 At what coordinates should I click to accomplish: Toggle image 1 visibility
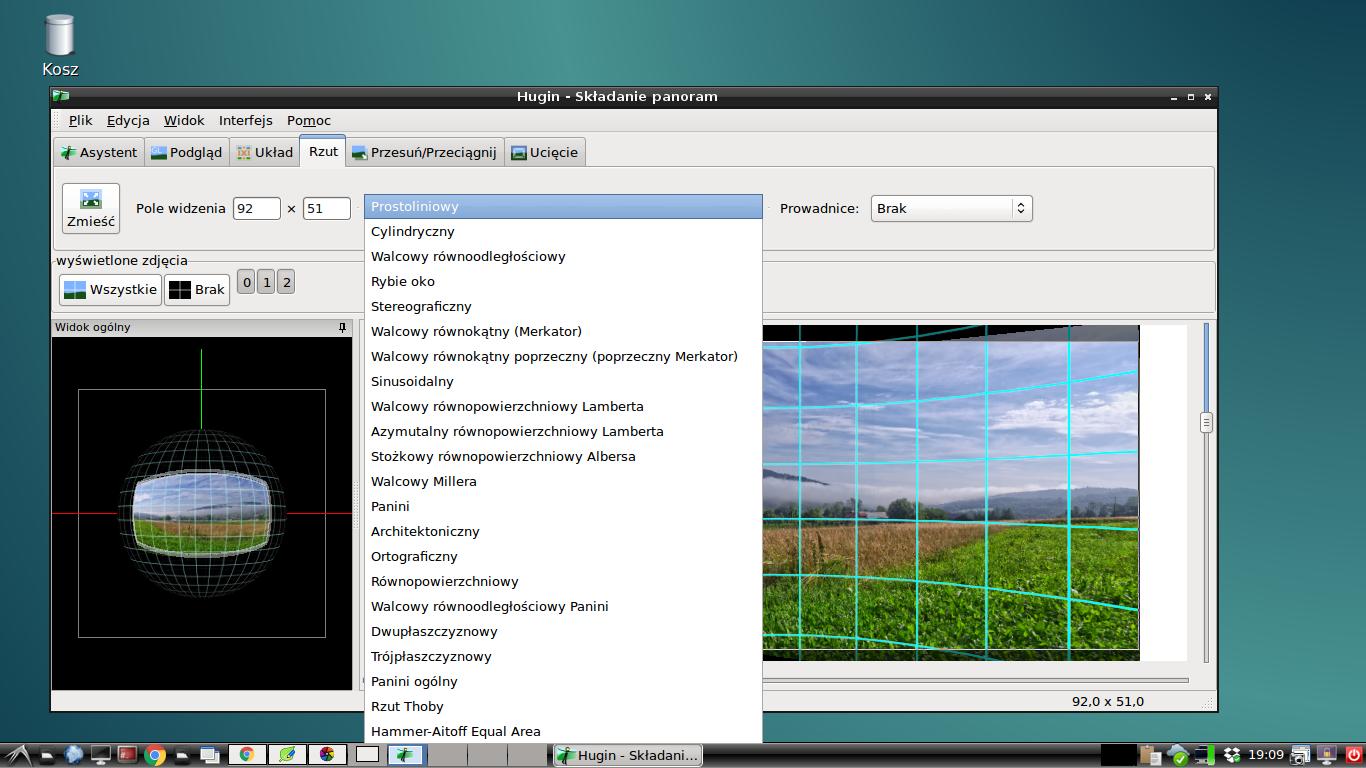coord(266,282)
